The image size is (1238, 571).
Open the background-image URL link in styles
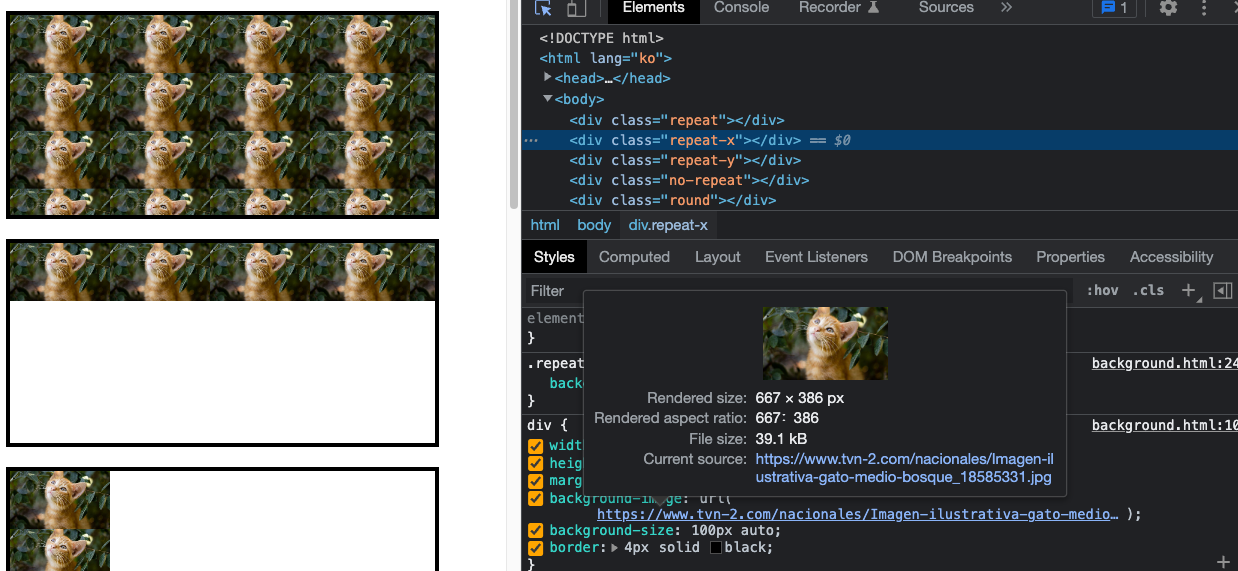pos(857,514)
